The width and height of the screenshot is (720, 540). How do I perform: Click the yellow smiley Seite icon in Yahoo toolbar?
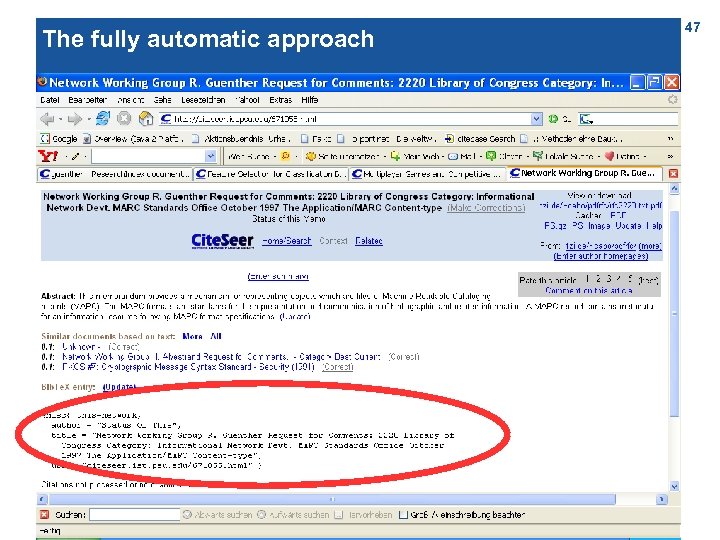(x=311, y=157)
